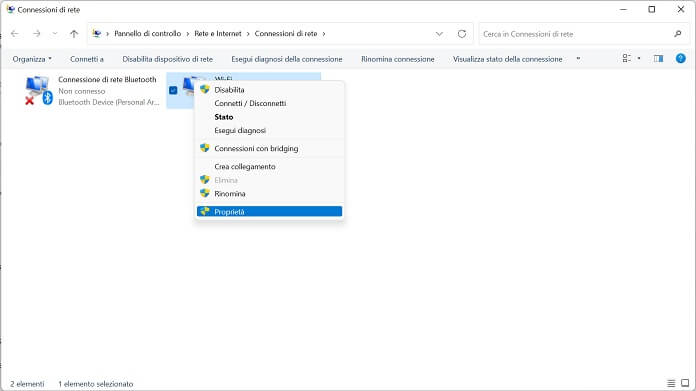The image size is (696, 391).
Task: Click Connessioni di rete breadcrumb
Action: (286, 34)
